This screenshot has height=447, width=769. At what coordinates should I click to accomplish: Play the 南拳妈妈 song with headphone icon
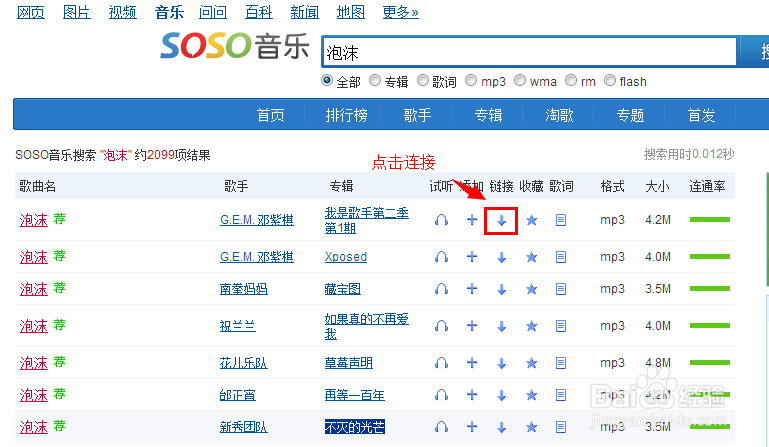coord(441,289)
